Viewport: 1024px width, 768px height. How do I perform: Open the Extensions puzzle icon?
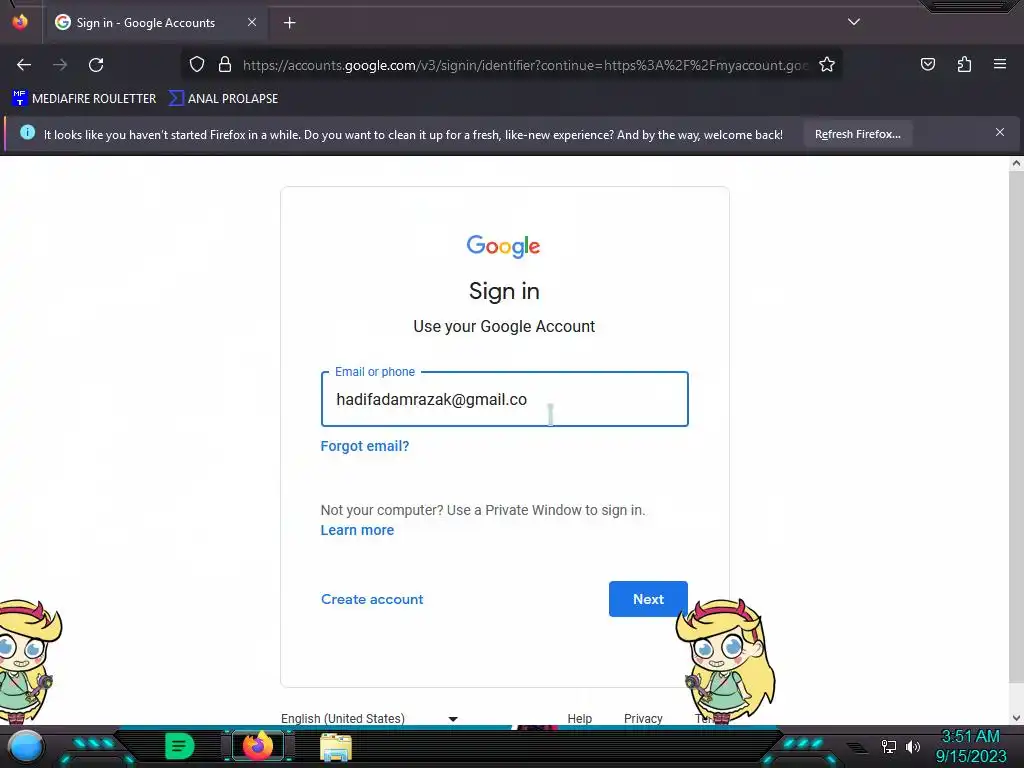pos(964,65)
